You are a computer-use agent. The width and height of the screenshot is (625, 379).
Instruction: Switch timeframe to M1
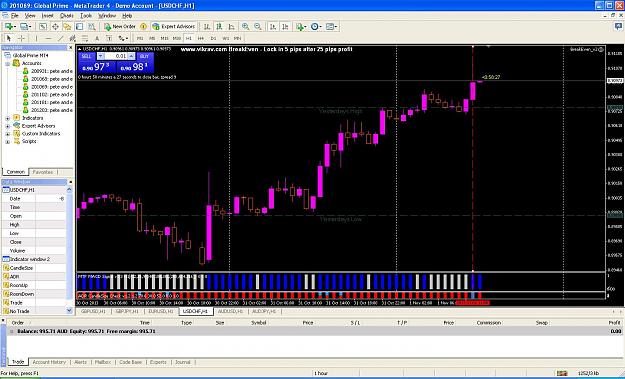[x=140, y=38]
